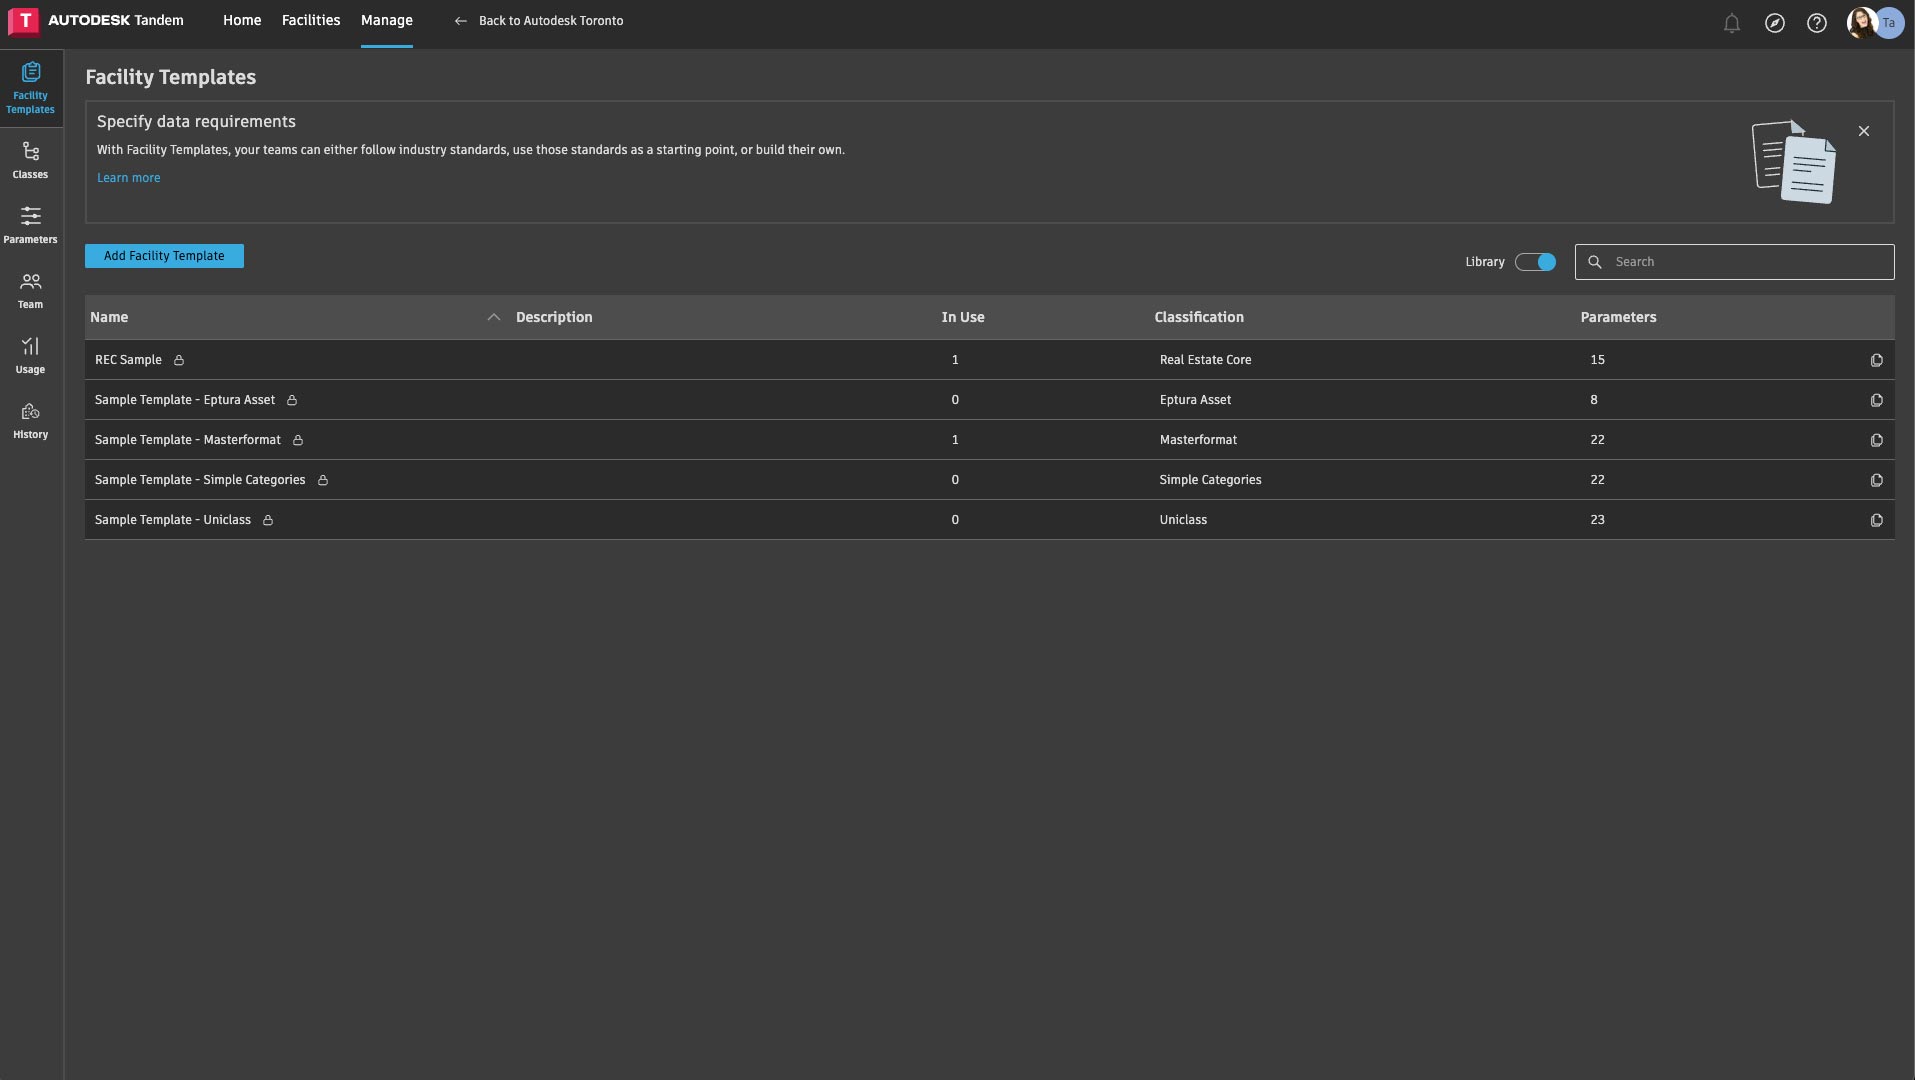Follow the Learn more link
This screenshot has height=1080, width=1915.
pyautogui.click(x=128, y=178)
